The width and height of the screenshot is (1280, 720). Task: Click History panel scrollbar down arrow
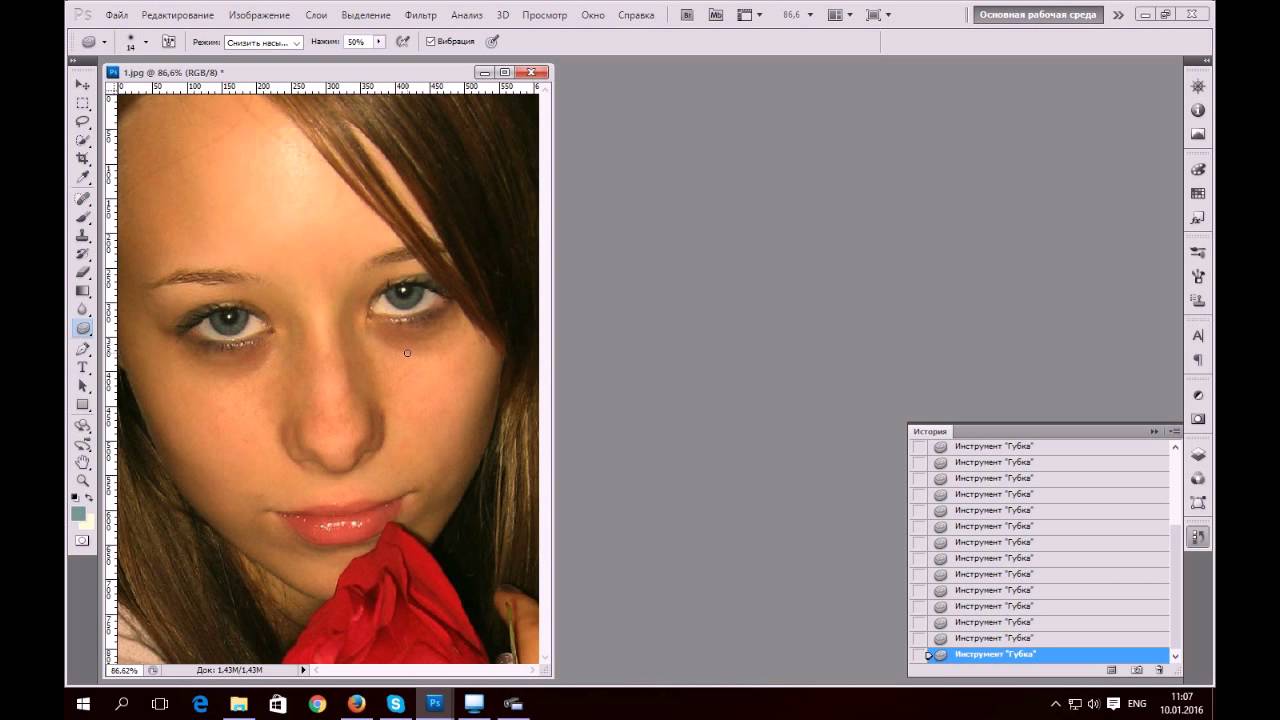1175,656
